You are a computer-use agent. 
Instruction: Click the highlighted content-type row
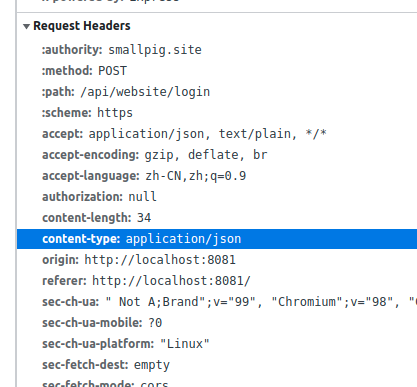pos(217,239)
